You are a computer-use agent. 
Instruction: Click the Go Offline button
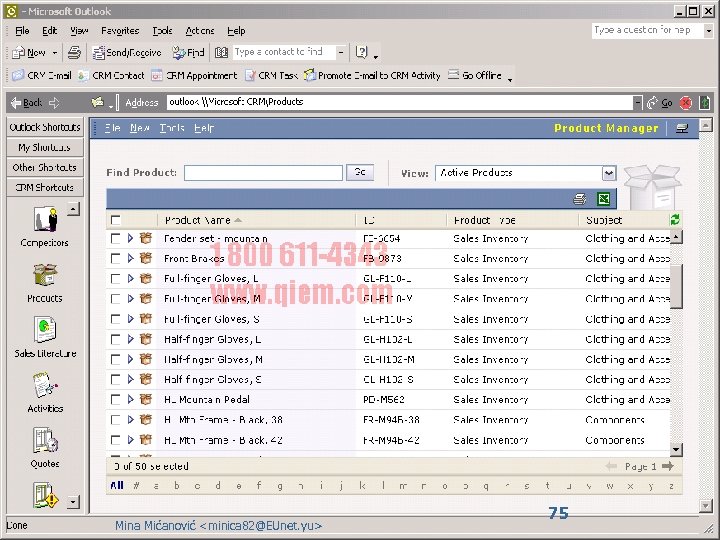(475, 75)
